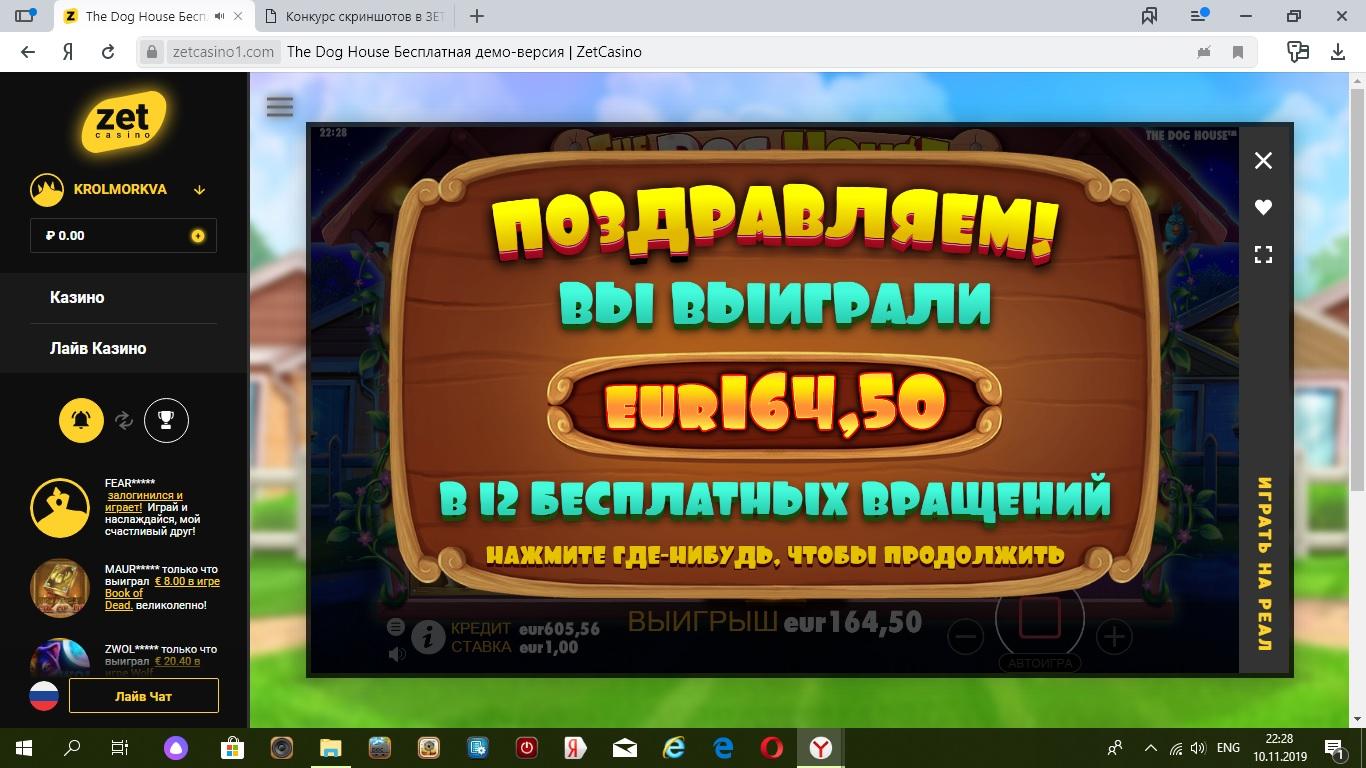Reload the current page
This screenshot has width=1366, height=768.
108,52
